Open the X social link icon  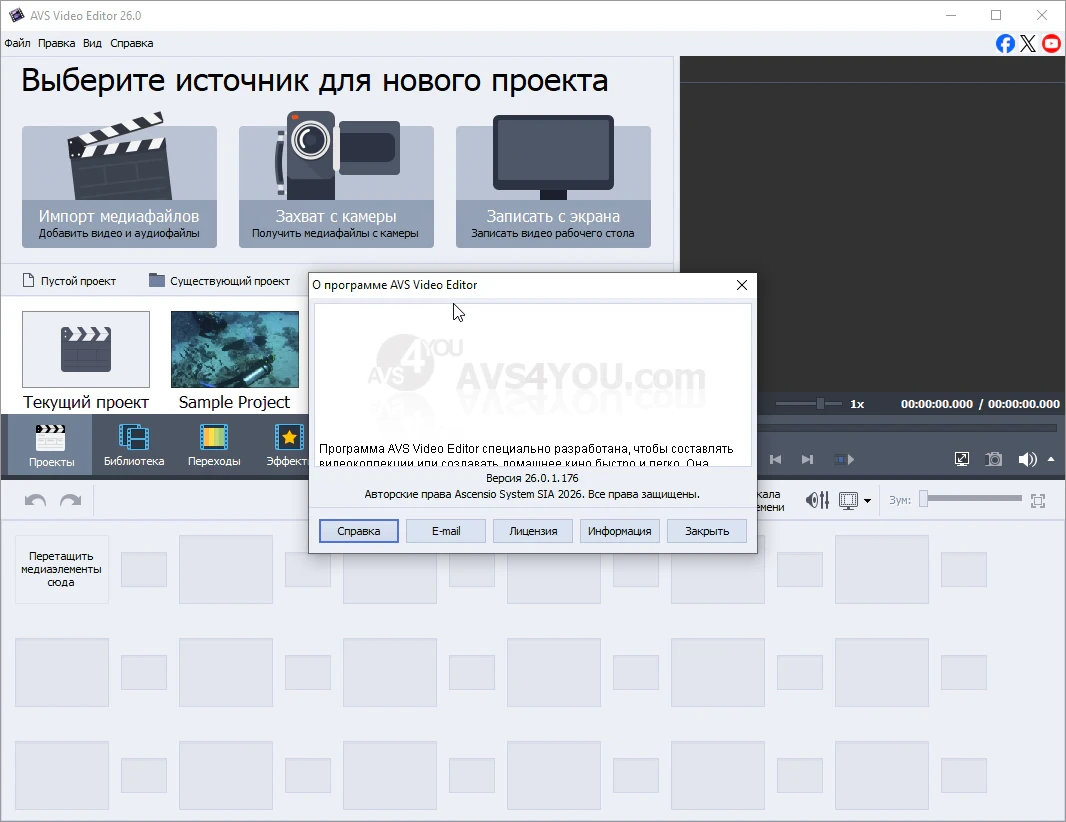1028,44
